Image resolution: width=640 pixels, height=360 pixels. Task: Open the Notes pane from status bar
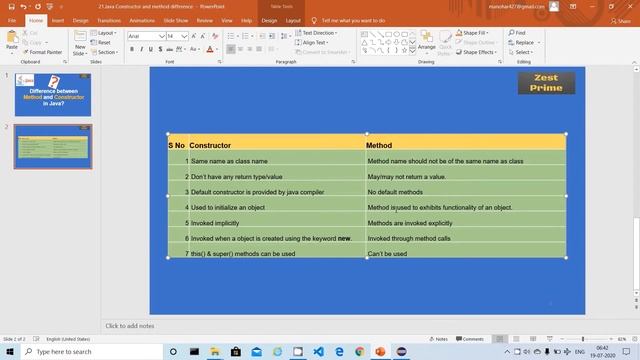[439, 339]
